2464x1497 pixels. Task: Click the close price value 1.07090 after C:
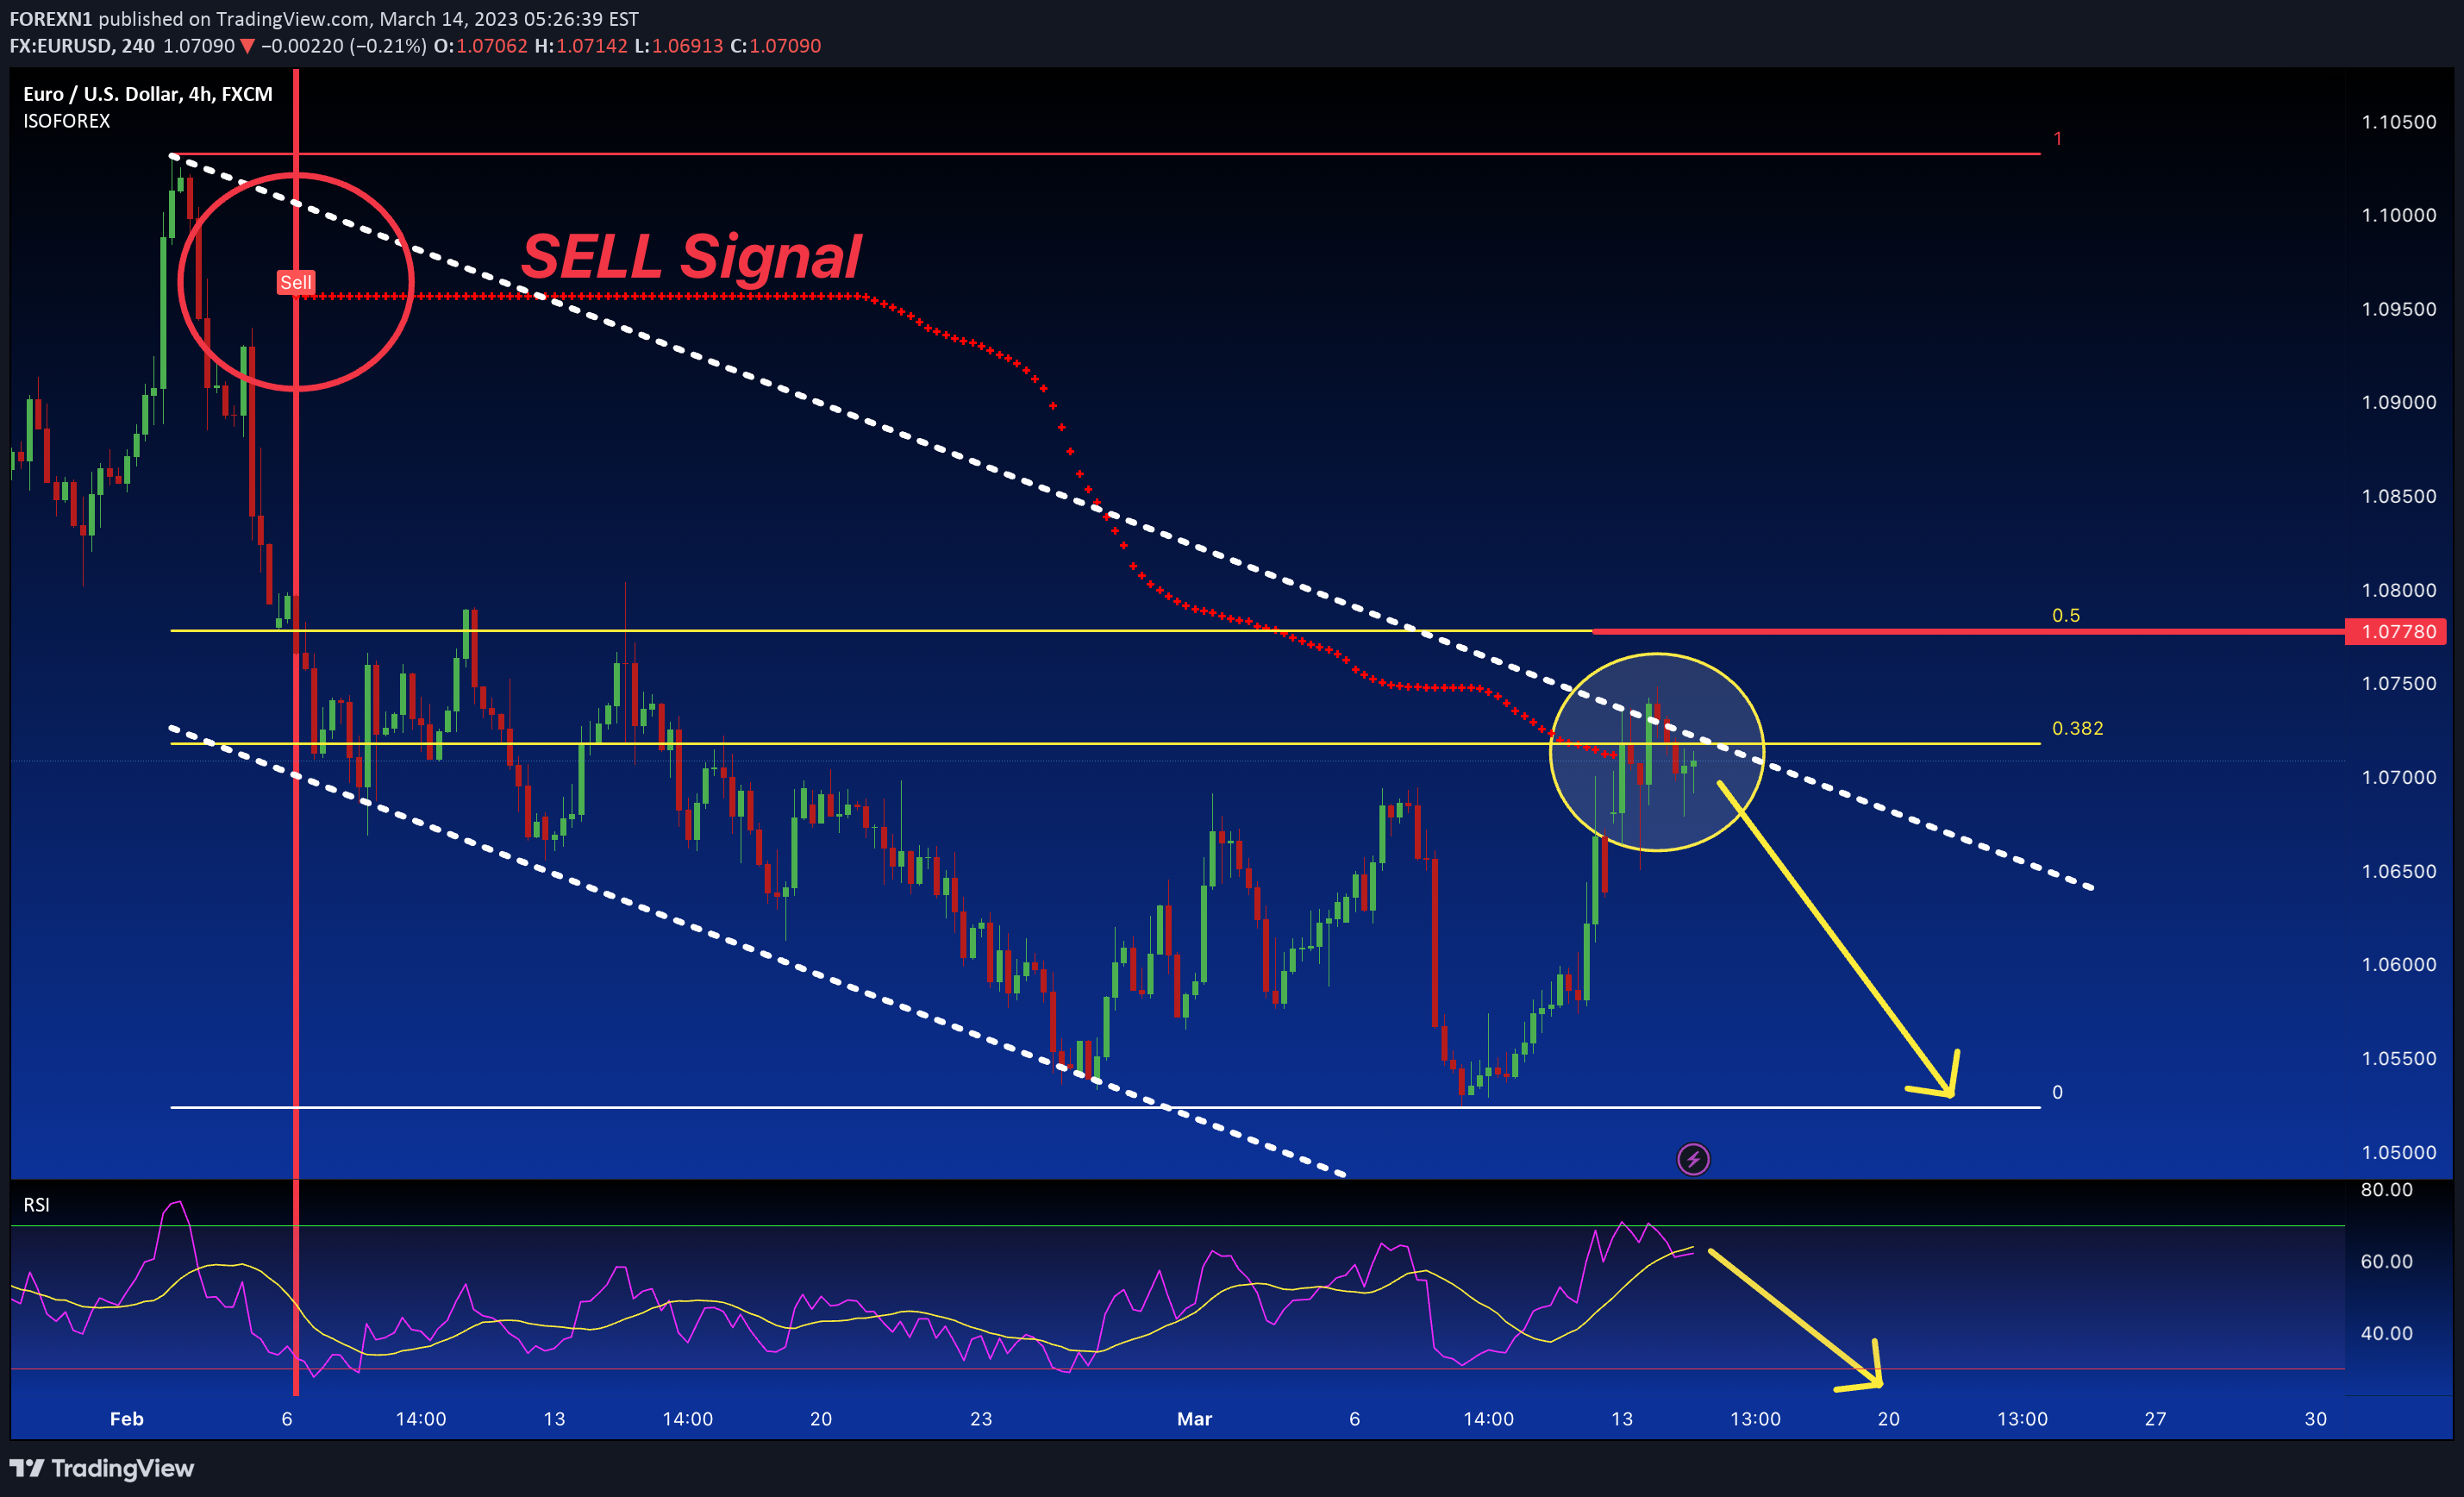point(785,46)
